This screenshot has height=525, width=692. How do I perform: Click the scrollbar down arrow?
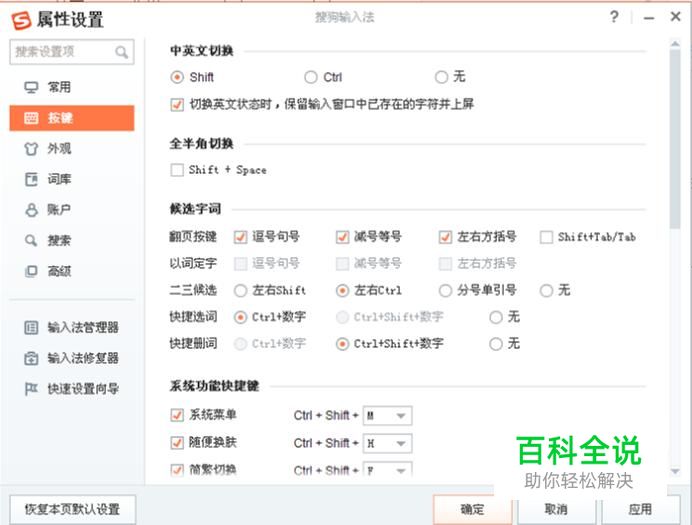tap(675, 472)
